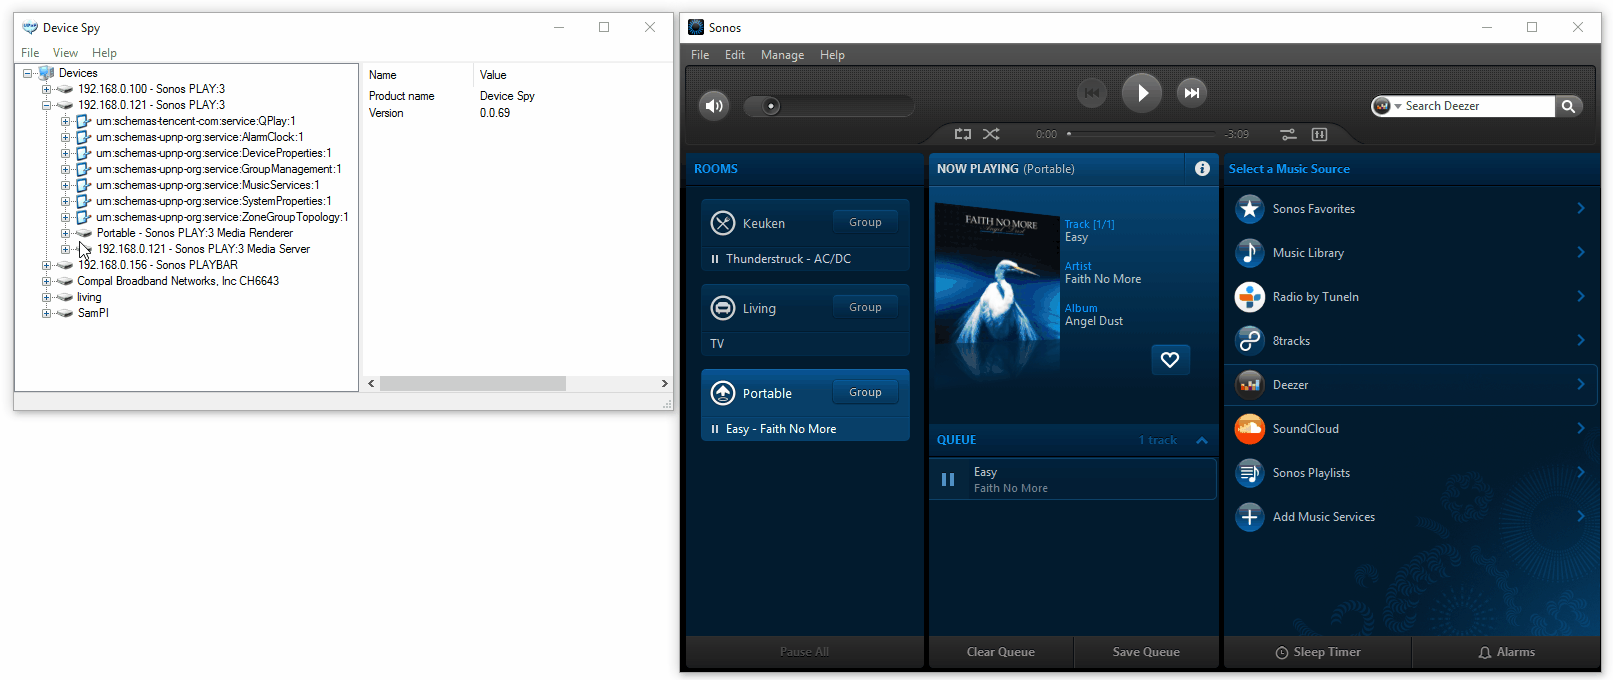Open the Sonos File menu
The image size is (1613, 680).
pyautogui.click(x=700, y=55)
